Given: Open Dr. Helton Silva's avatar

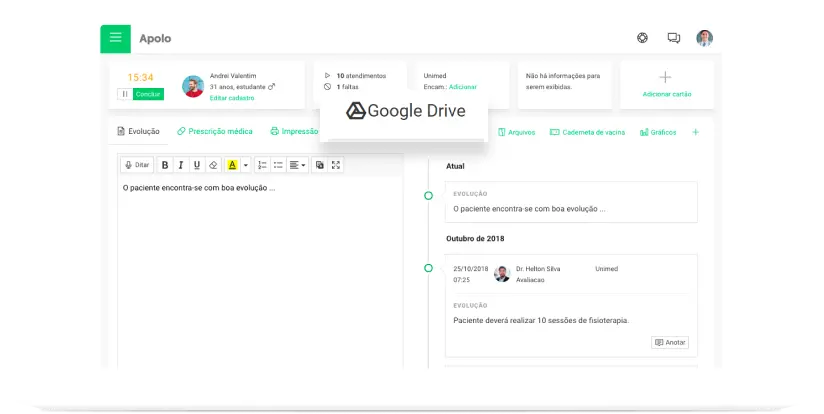Looking at the screenshot, I should click(x=502, y=274).
